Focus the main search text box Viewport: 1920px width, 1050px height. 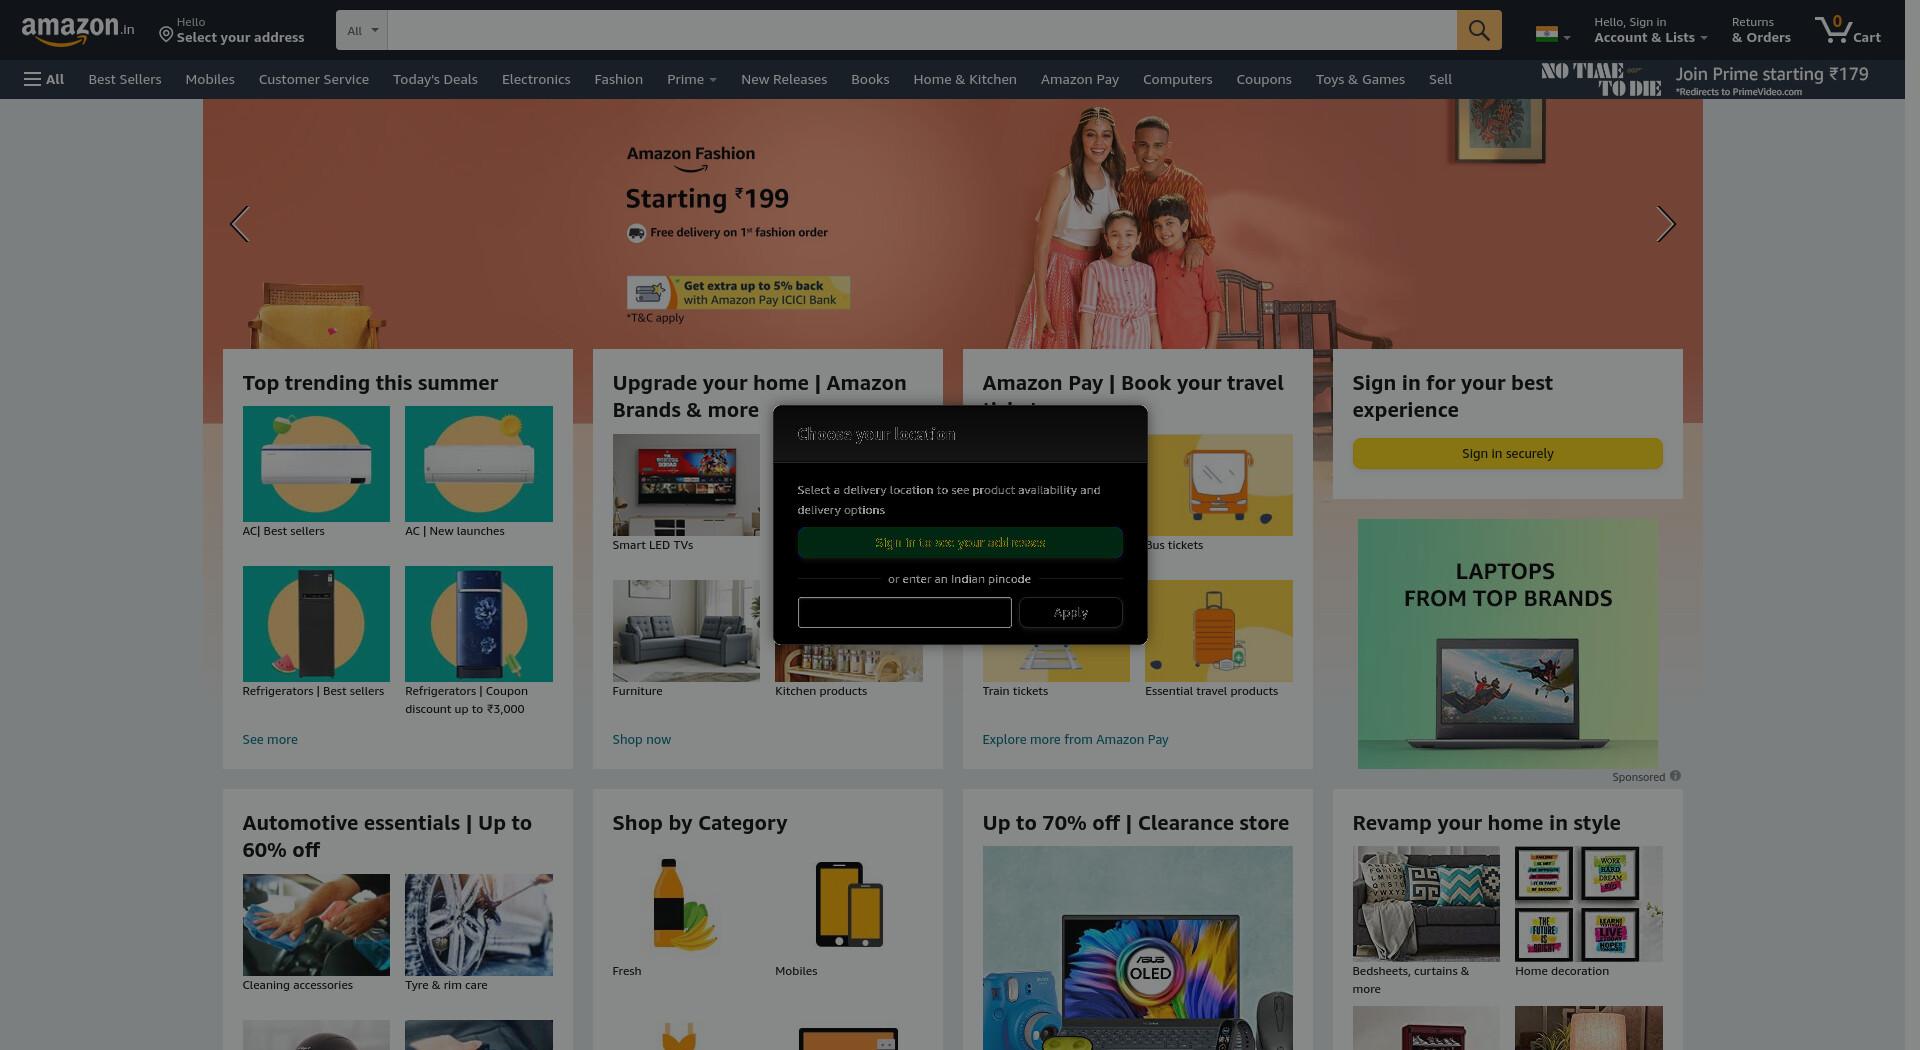pos(922,30)
